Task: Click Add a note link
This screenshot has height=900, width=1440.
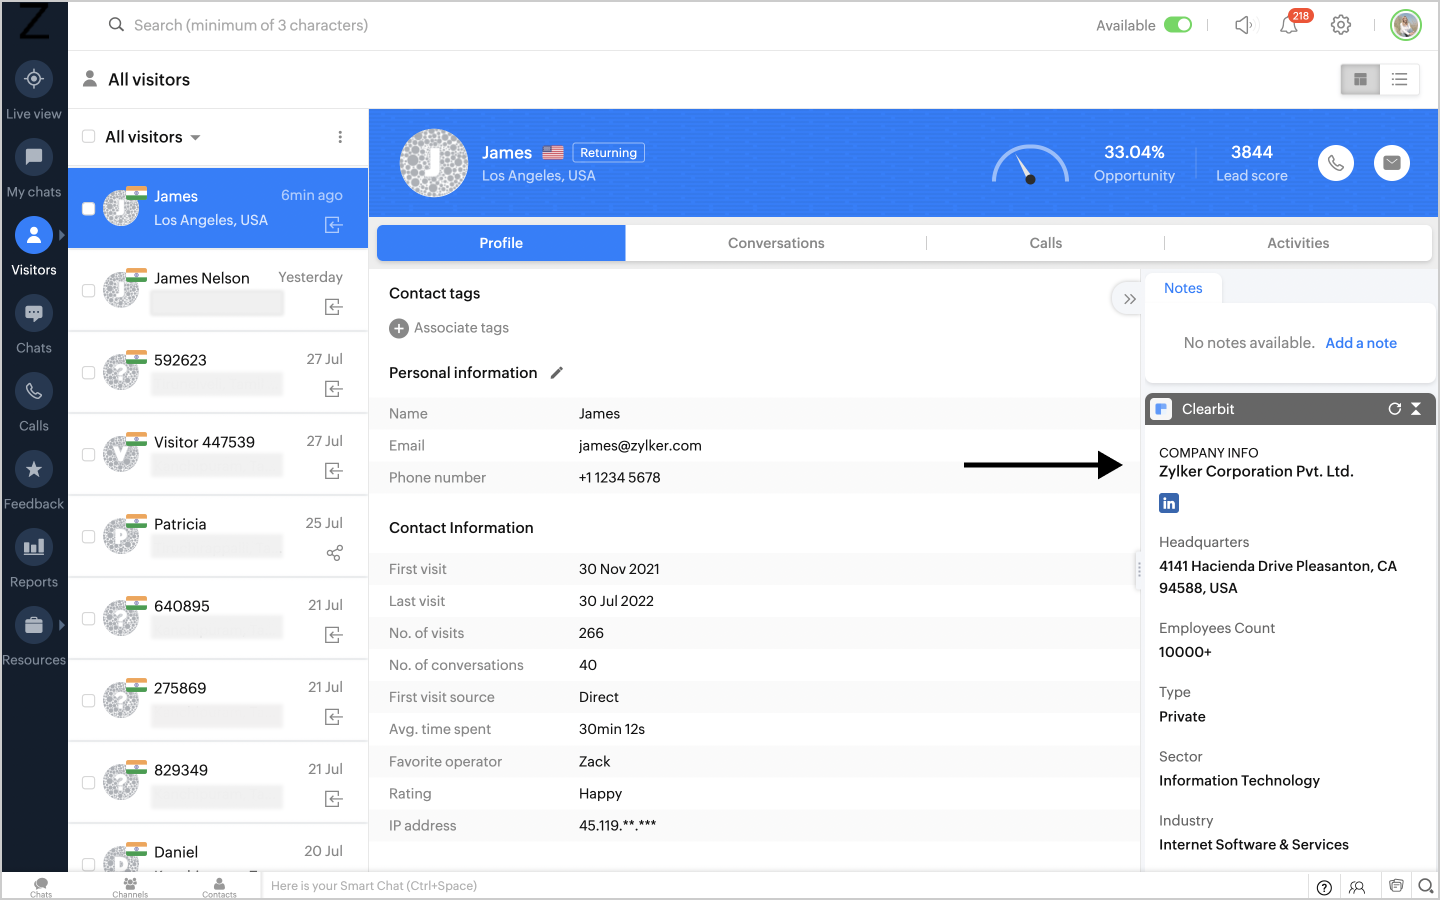Action: tap(1361, 343)
